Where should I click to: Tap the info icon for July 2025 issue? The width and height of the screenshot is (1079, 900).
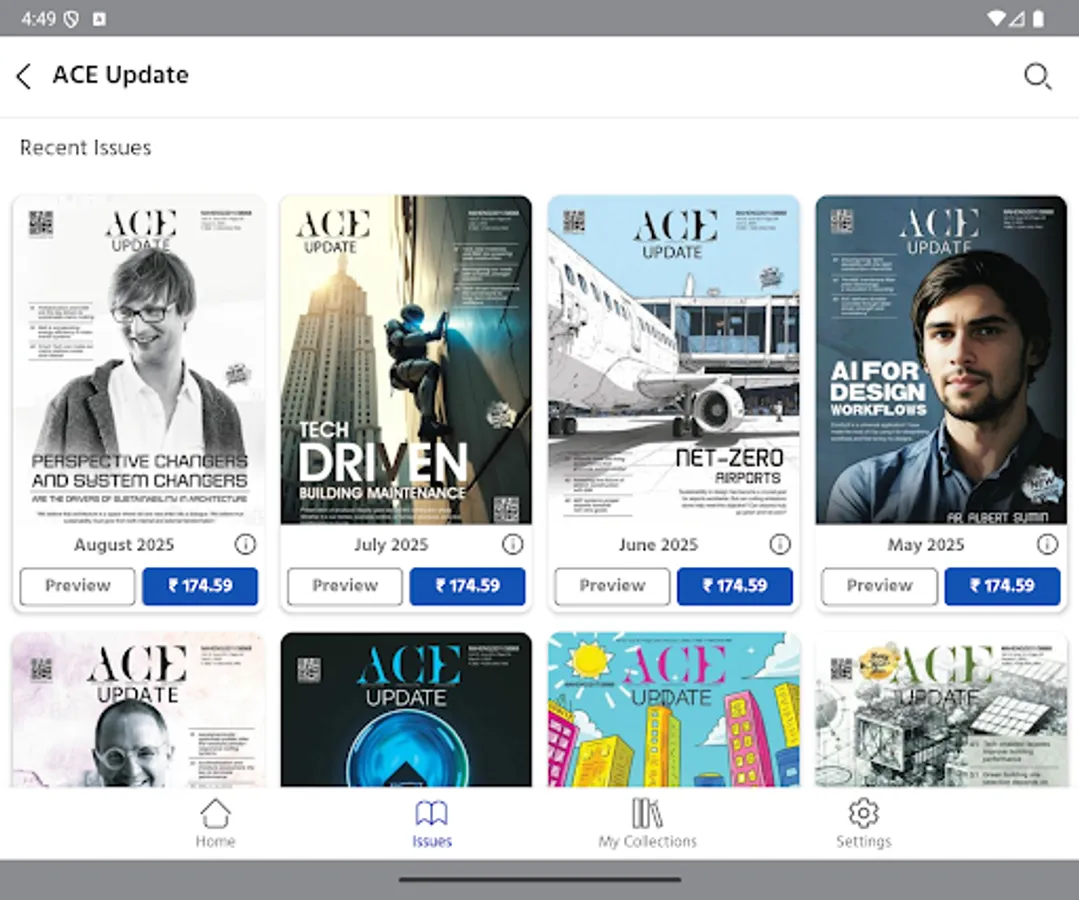(x=513, y=544)
